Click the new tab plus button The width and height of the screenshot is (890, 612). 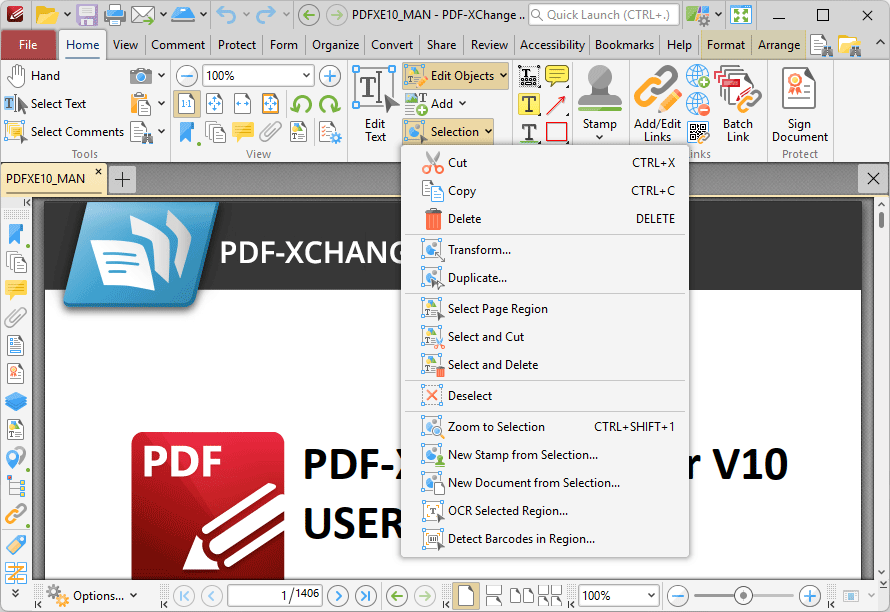coord(122,179)
